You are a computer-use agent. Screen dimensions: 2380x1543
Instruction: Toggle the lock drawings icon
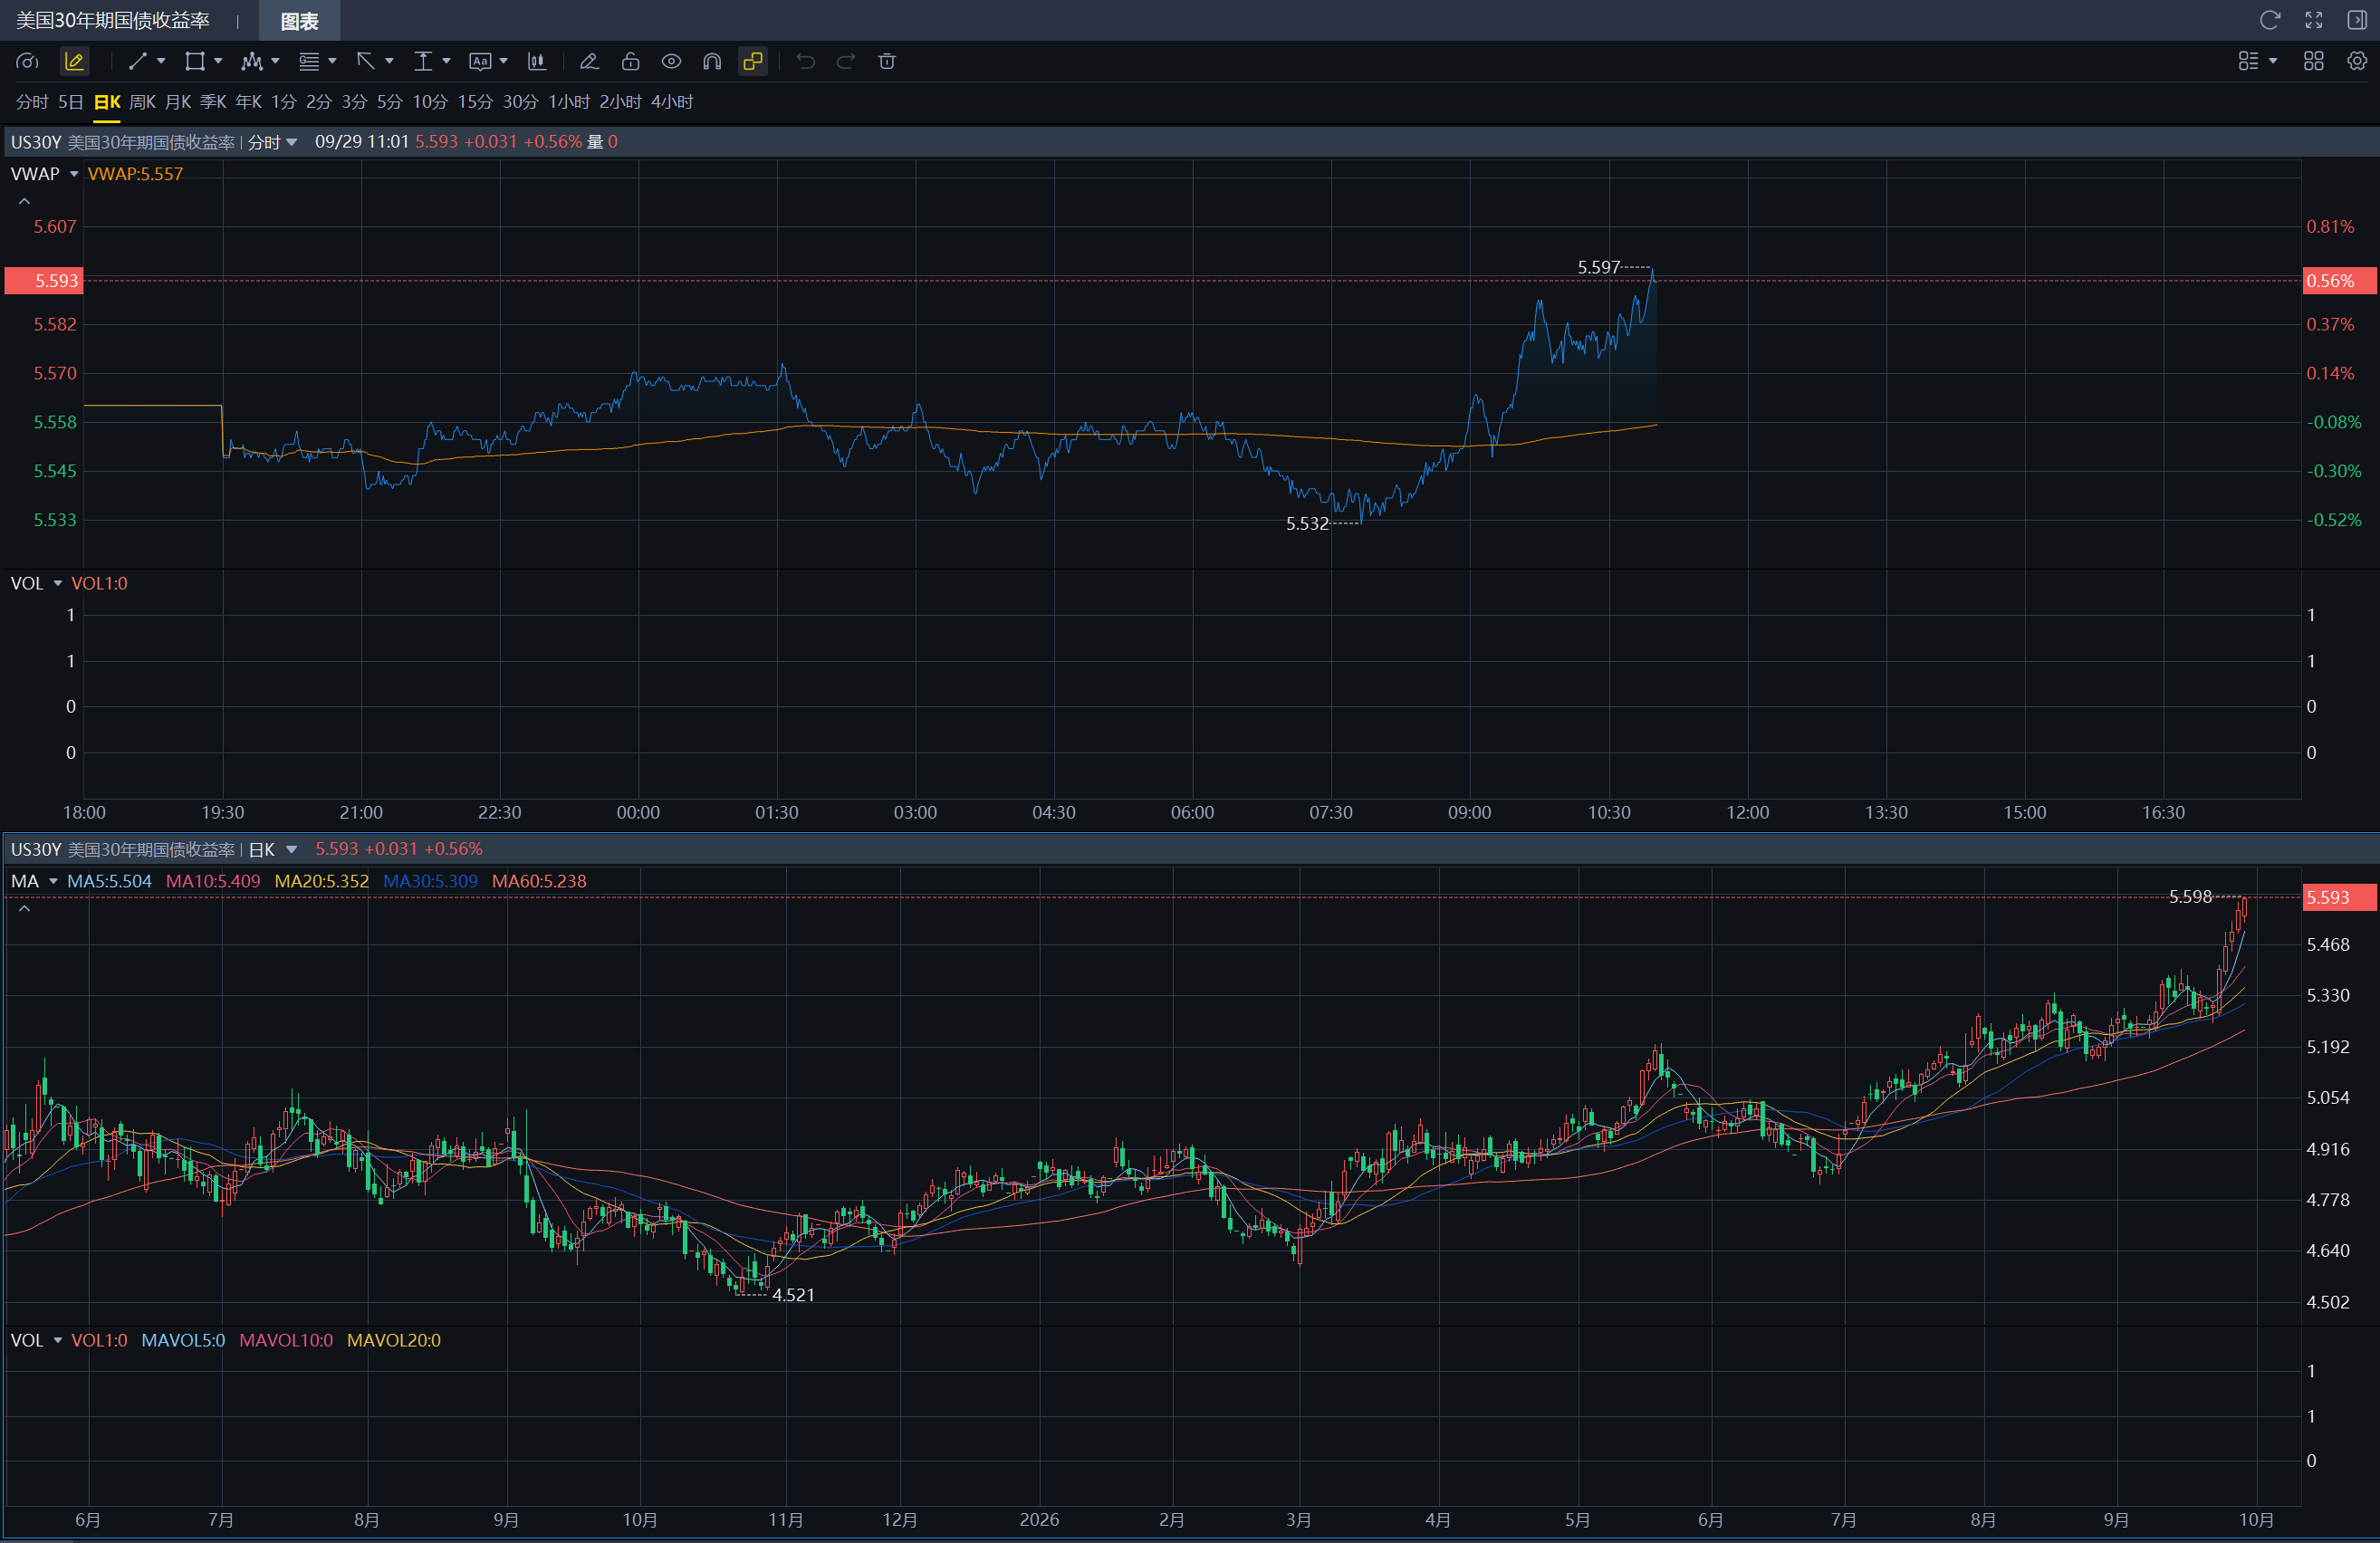click(630, 62)
